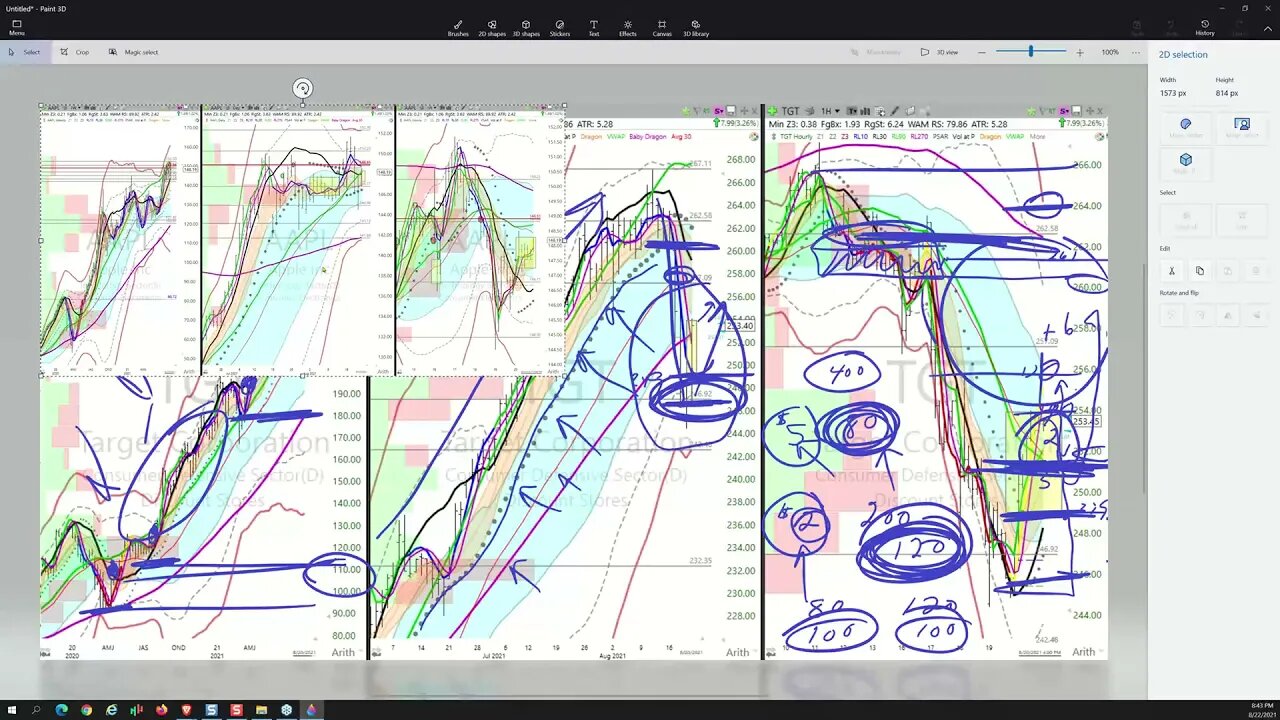Cut the current selection
This screenshot has height=720, width=1280.
pyautogui.click(x=1172, y=271)
